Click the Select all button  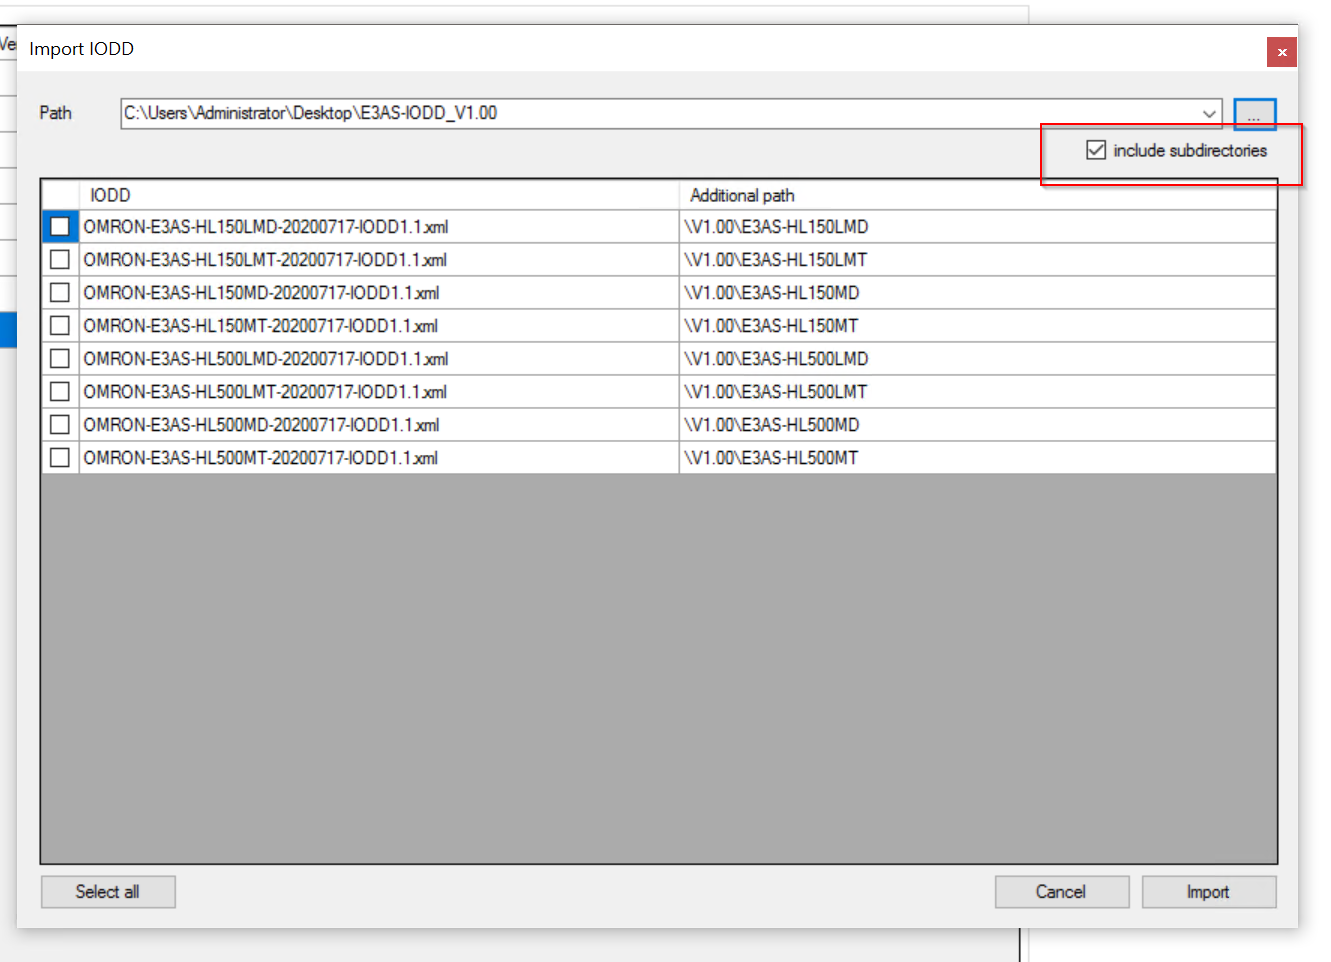coord(108,892)
